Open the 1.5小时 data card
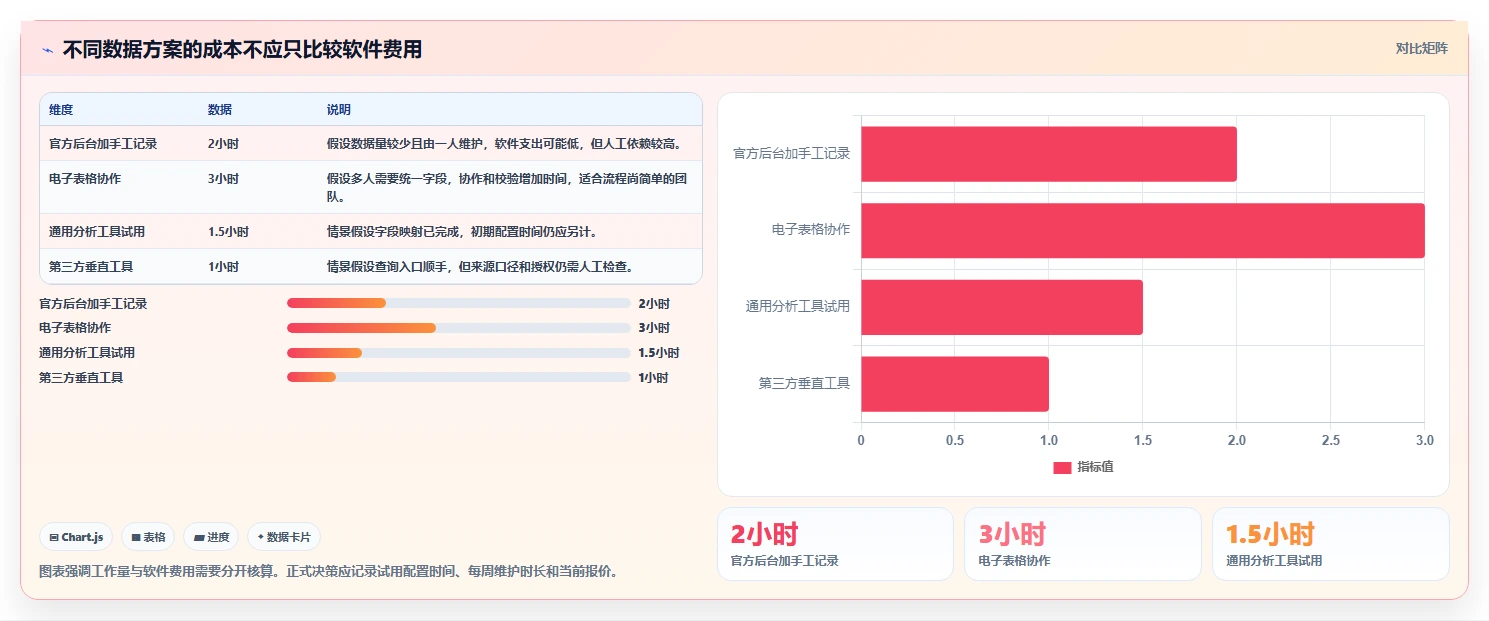This screenshot has width=1489, height=621. pyautogui.click(x=1331, y=544)
